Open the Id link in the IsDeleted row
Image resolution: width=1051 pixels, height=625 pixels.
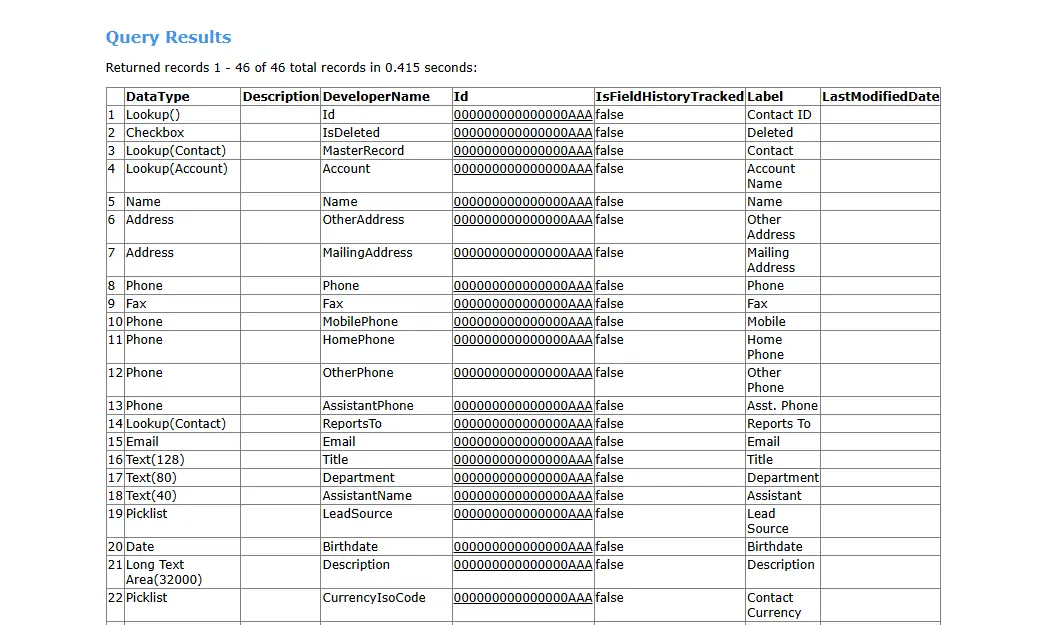[x=522, y=133]
